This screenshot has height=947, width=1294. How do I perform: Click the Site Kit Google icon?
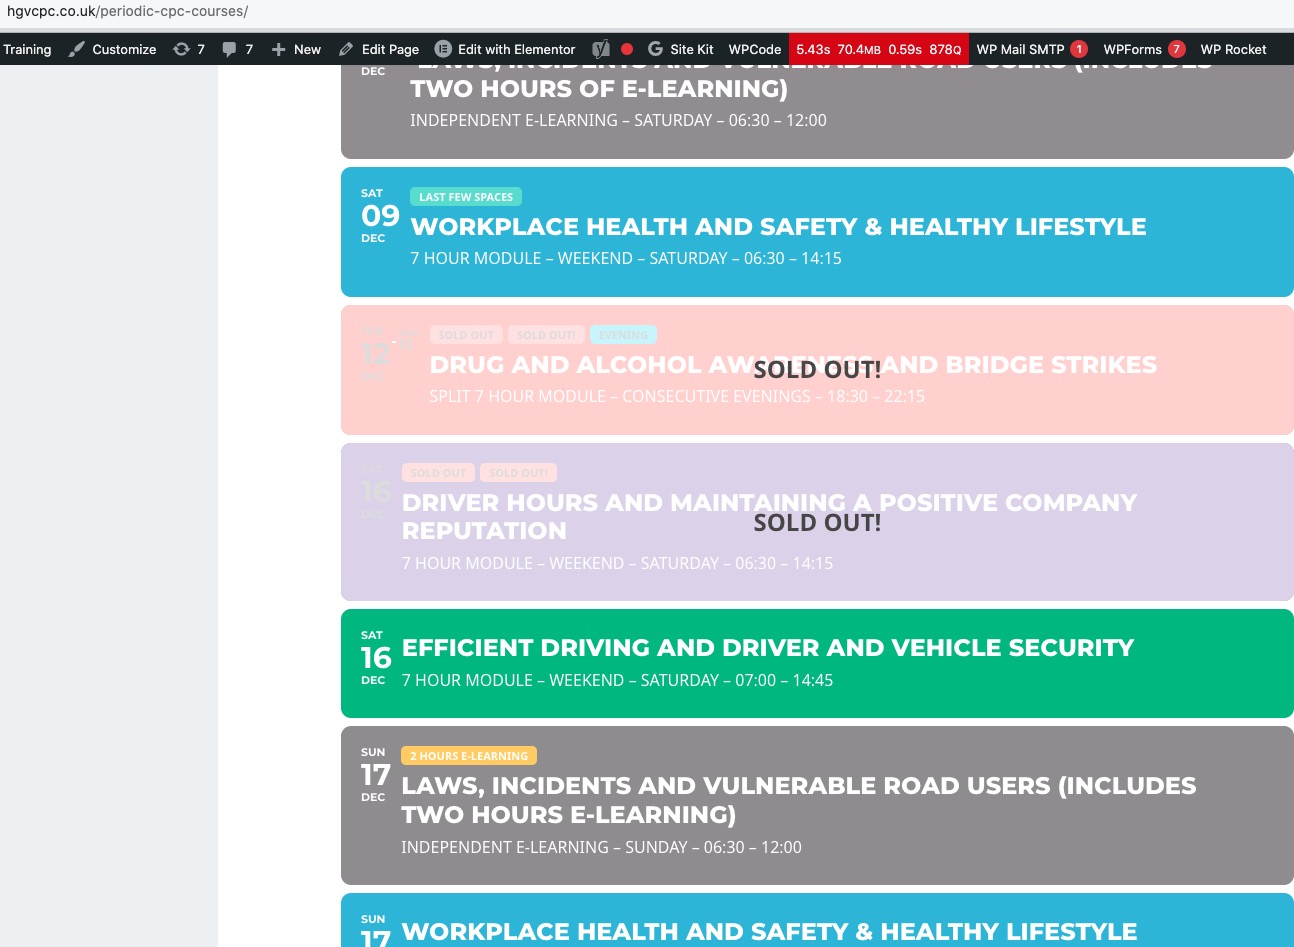pyautogui.click(x=655, y=49)
